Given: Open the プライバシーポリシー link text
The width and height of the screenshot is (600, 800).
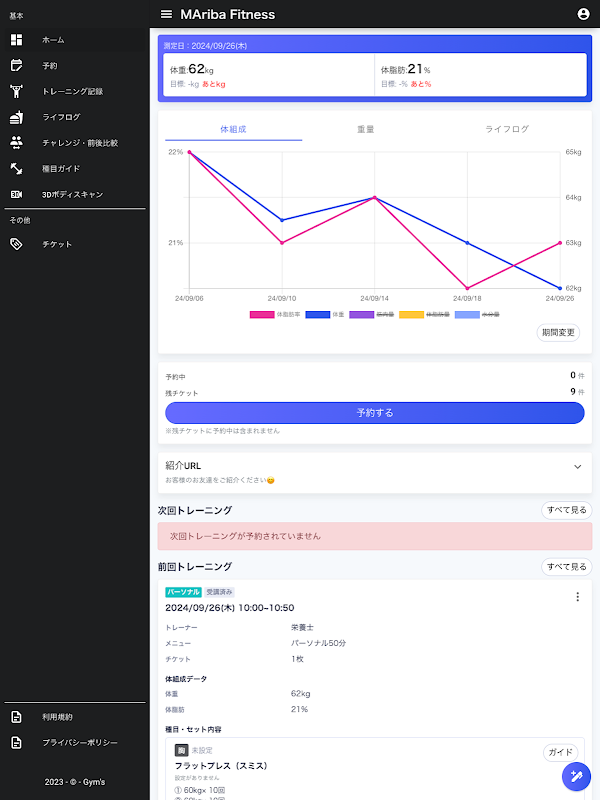Looking at the screenshot, I should [80, 742].
